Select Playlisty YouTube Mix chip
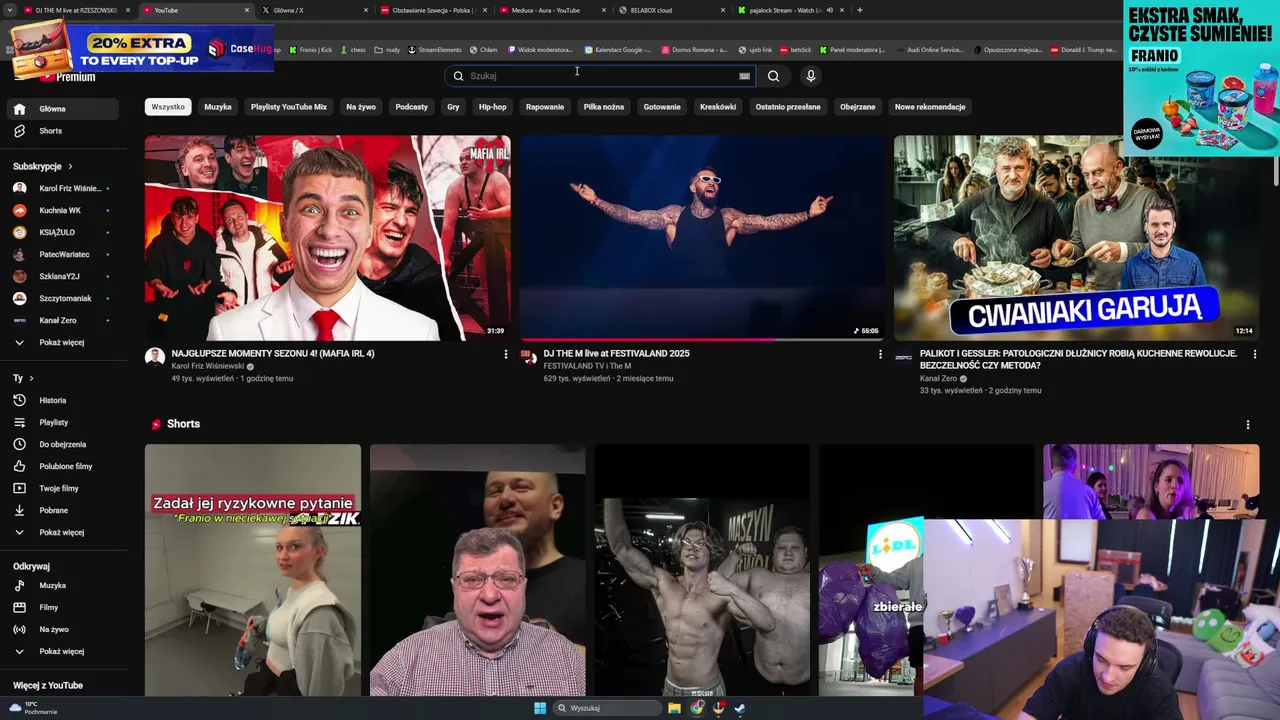The width and height of the screenshot is (1280, 720). [289, 107]
